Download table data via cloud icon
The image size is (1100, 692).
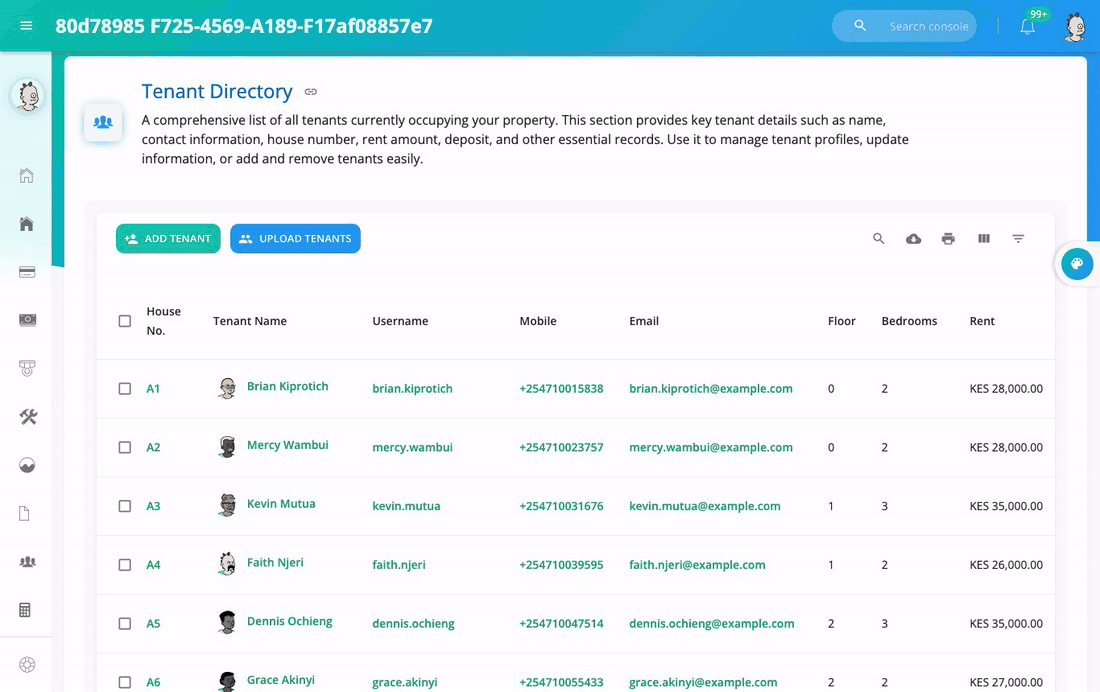pos(913,239)
